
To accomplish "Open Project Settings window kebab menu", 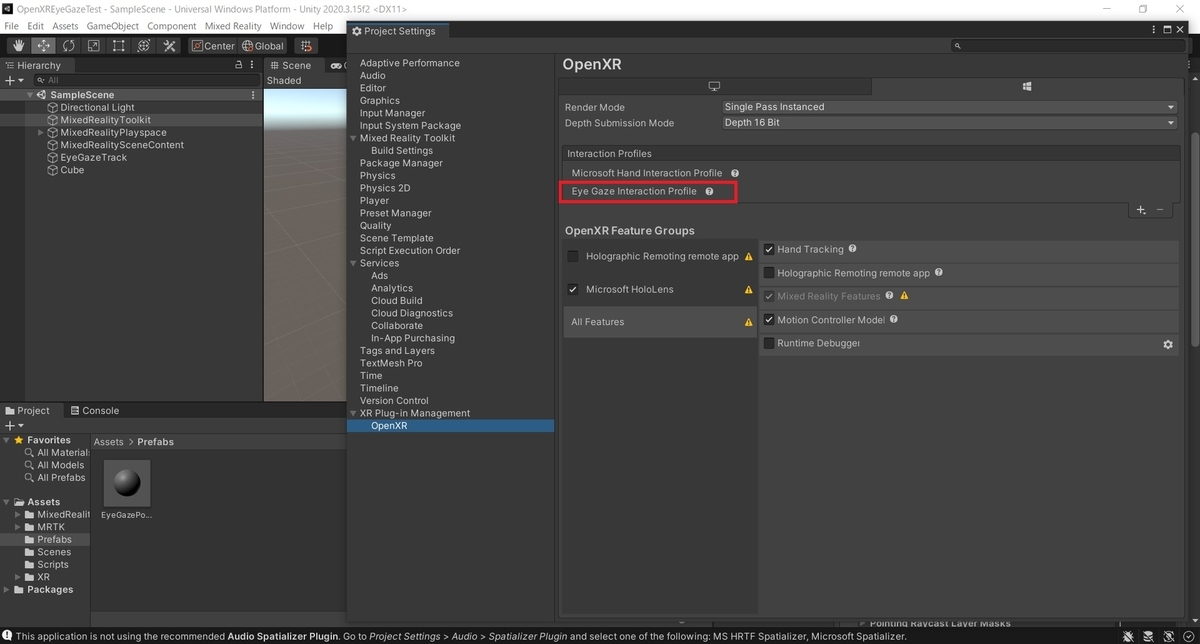I will [1152, 31].
